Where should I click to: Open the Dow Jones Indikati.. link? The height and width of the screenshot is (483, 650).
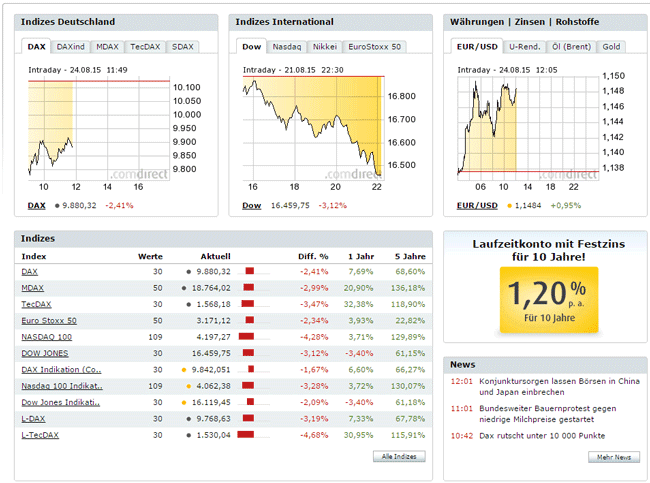pos(61,402)
